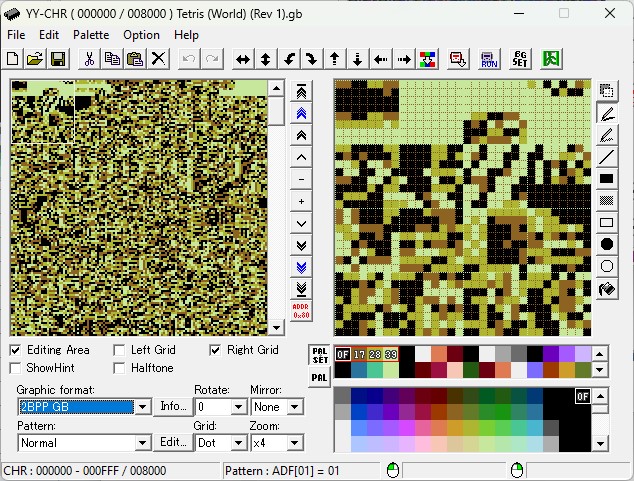Viewport: 634px width, 481px height.
Task: Open the Pattern dropdown
Action: [x=142, y=443]
